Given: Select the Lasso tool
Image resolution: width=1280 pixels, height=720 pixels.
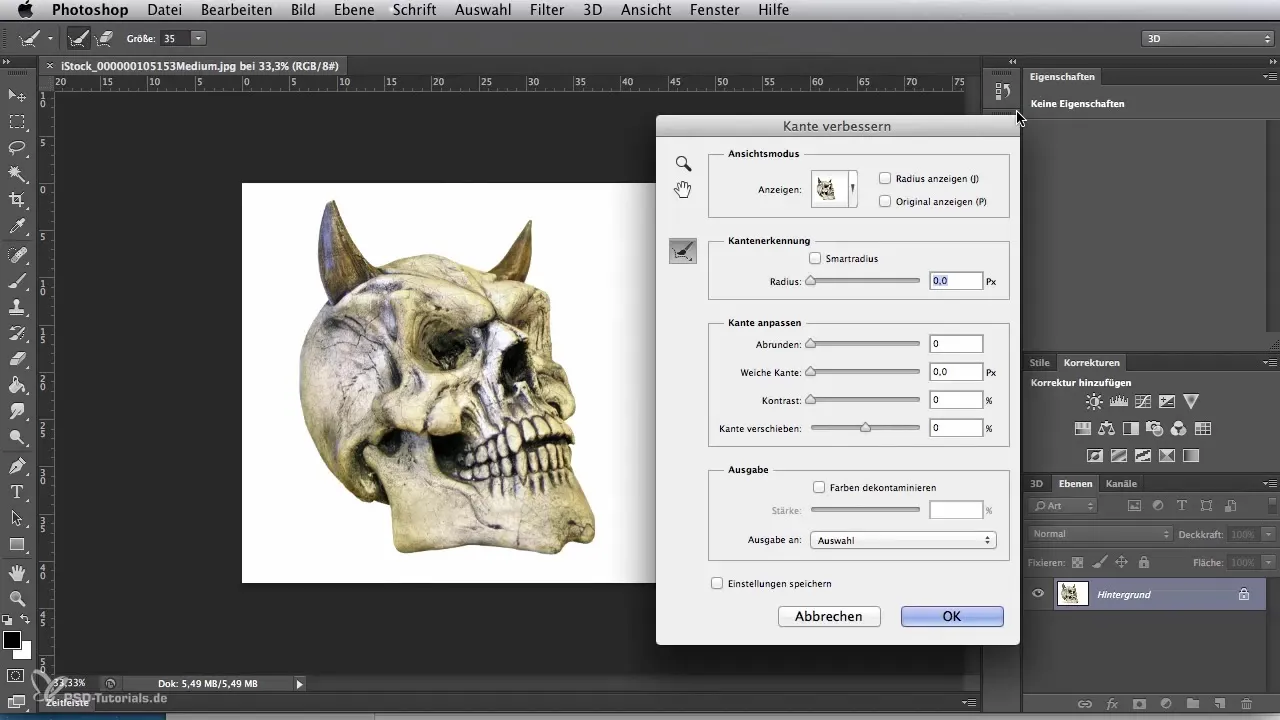Looking at the screenshot, I should pos(17,148).
